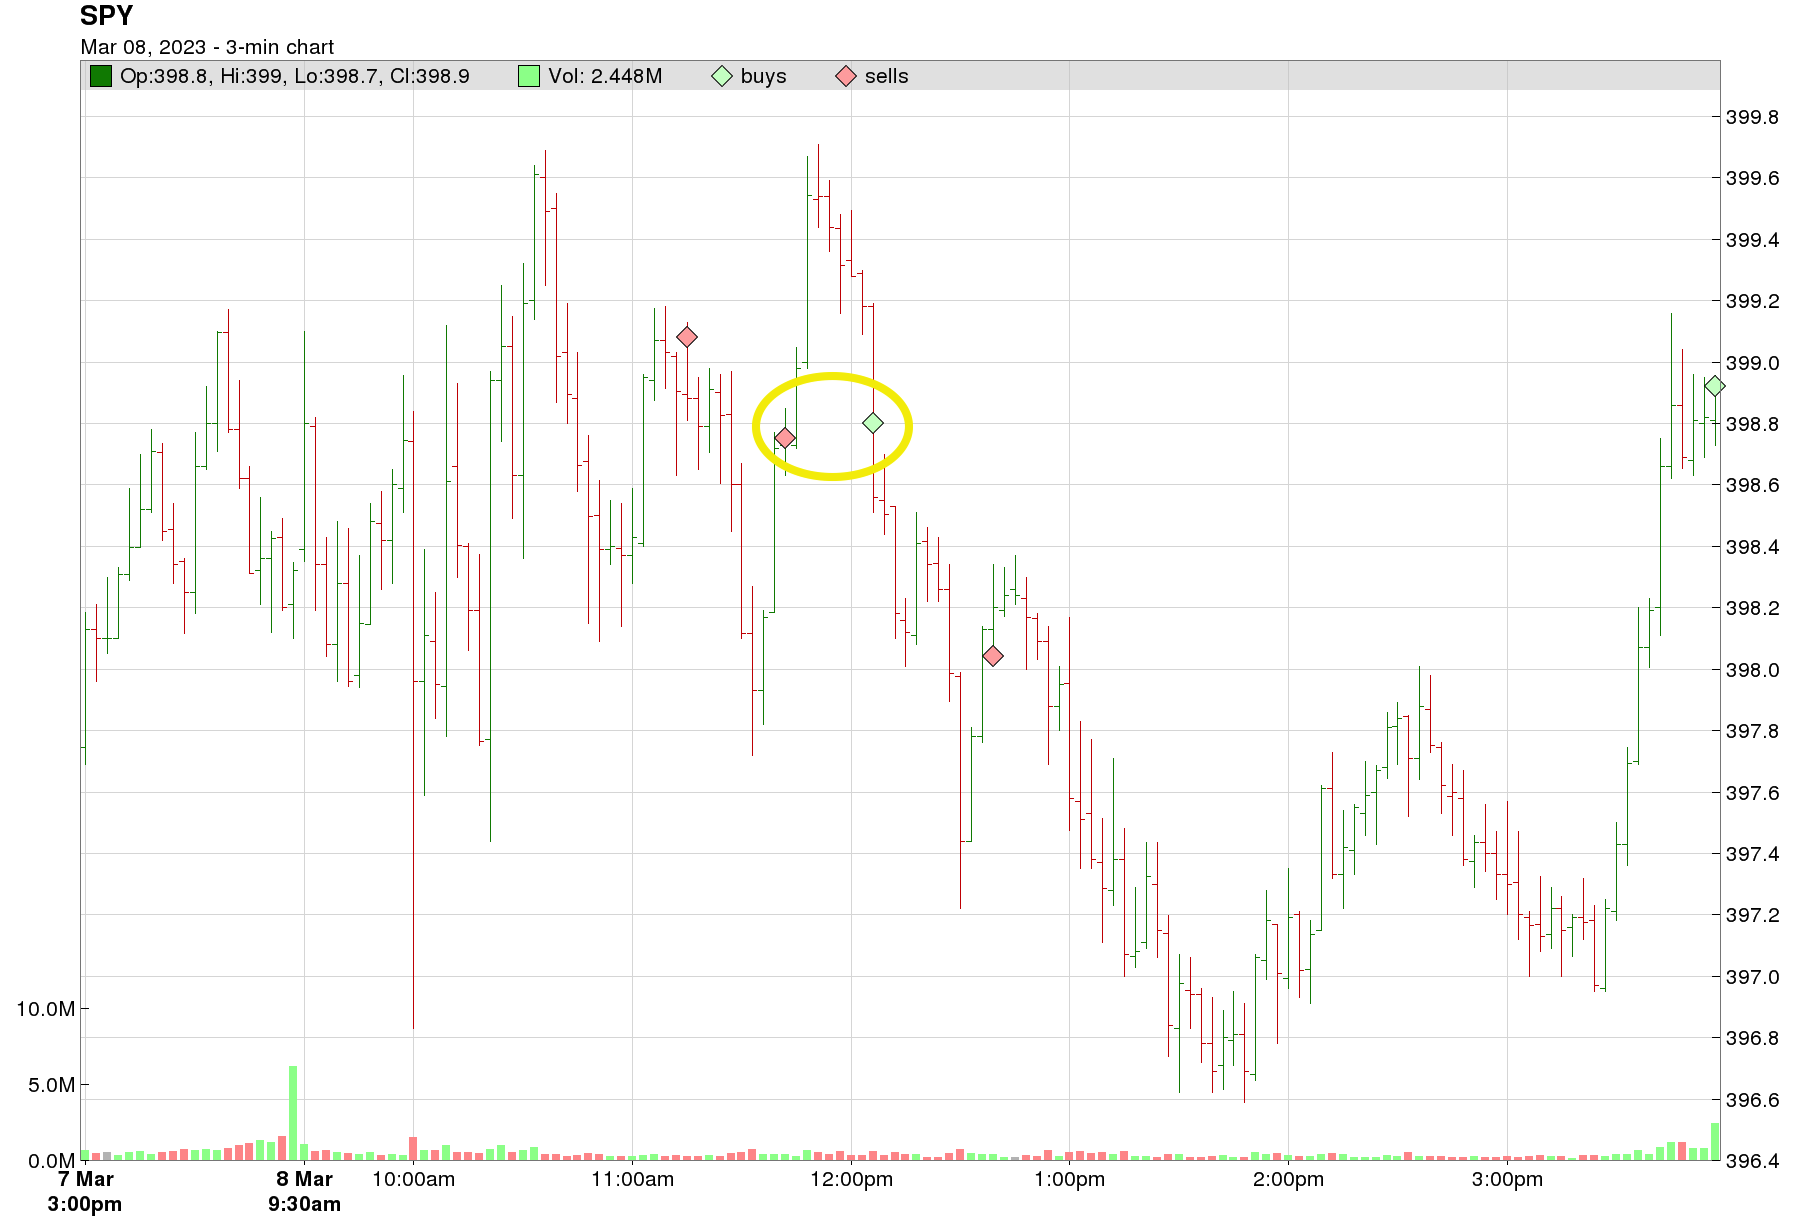This screenshot has width=1800, height=1232.
Task: Click the 1:00pm time axis label
Action: 1070,1179
